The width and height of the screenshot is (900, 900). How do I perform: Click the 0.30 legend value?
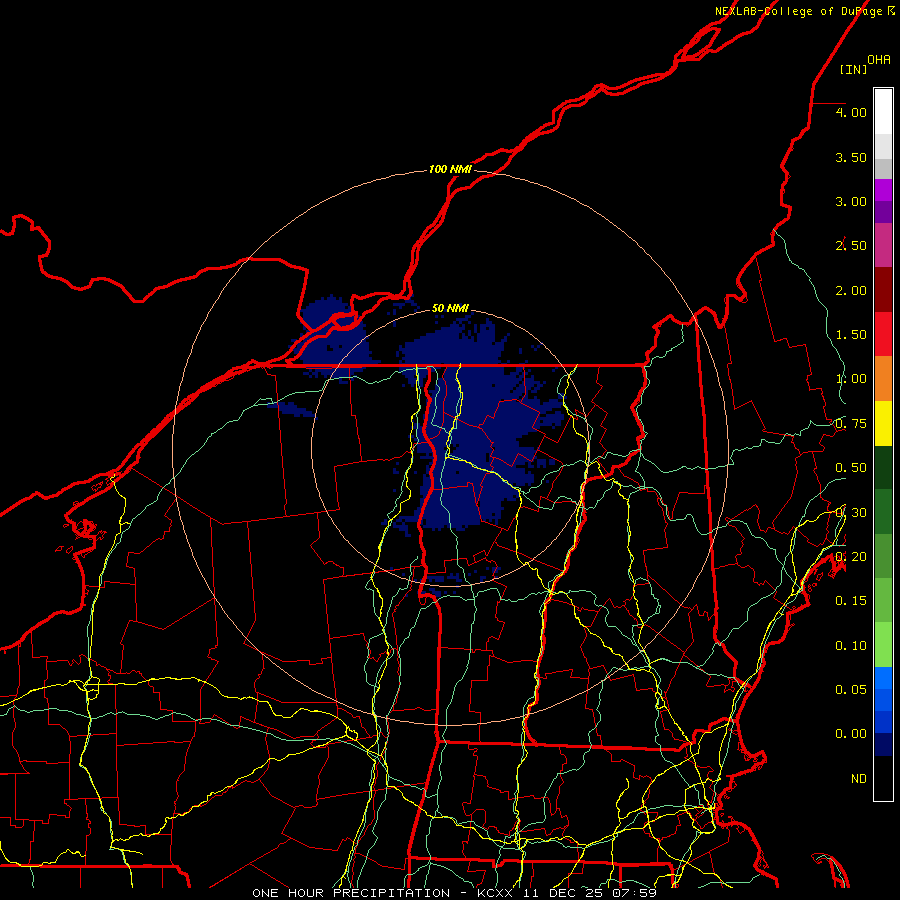coord(851,513)
